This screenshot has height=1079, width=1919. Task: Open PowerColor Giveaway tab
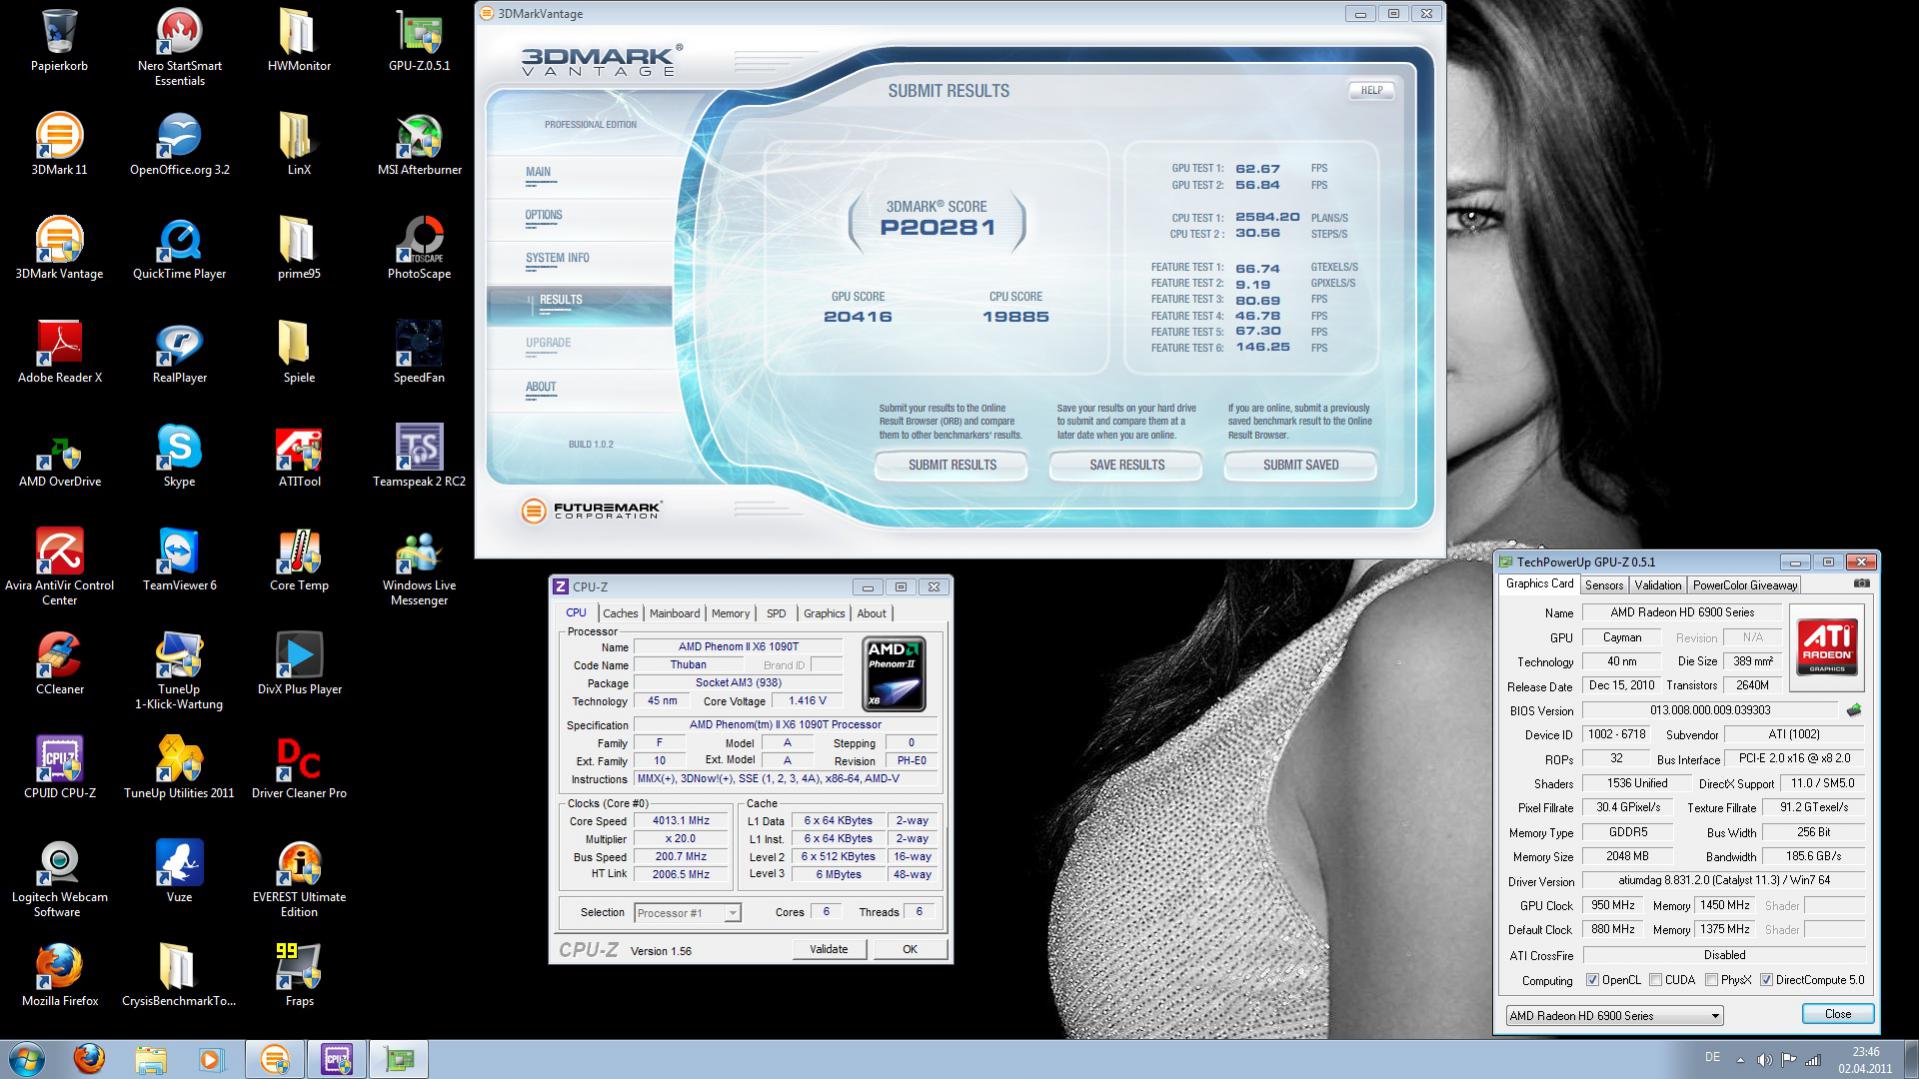click(1745, 585)
